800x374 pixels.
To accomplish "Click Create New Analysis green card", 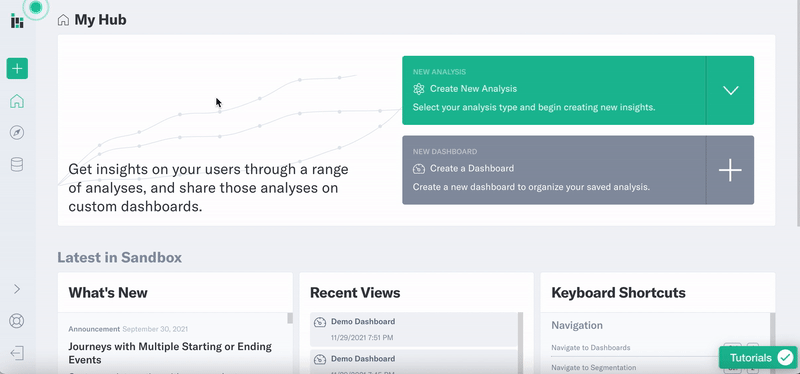I will [554, 90].
